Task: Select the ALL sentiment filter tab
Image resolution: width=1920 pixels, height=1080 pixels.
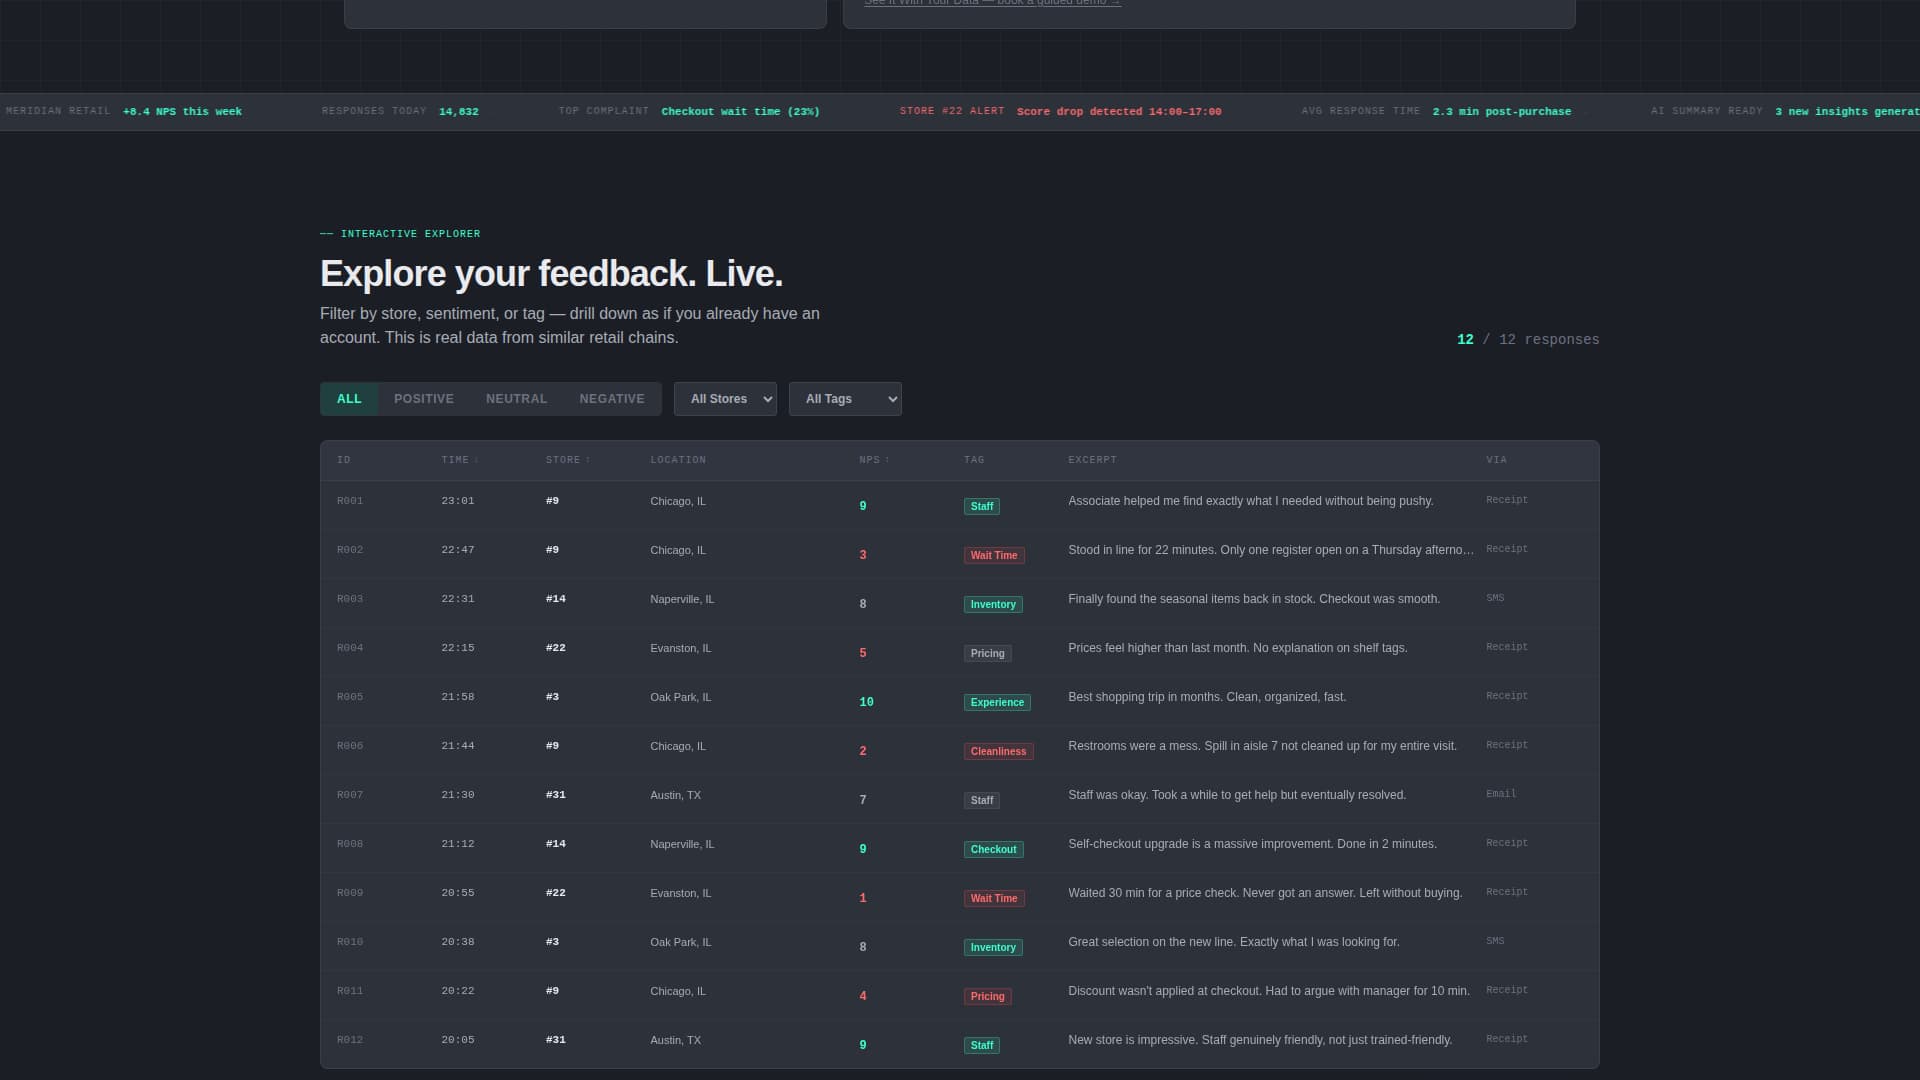Action: pos(349,399)
